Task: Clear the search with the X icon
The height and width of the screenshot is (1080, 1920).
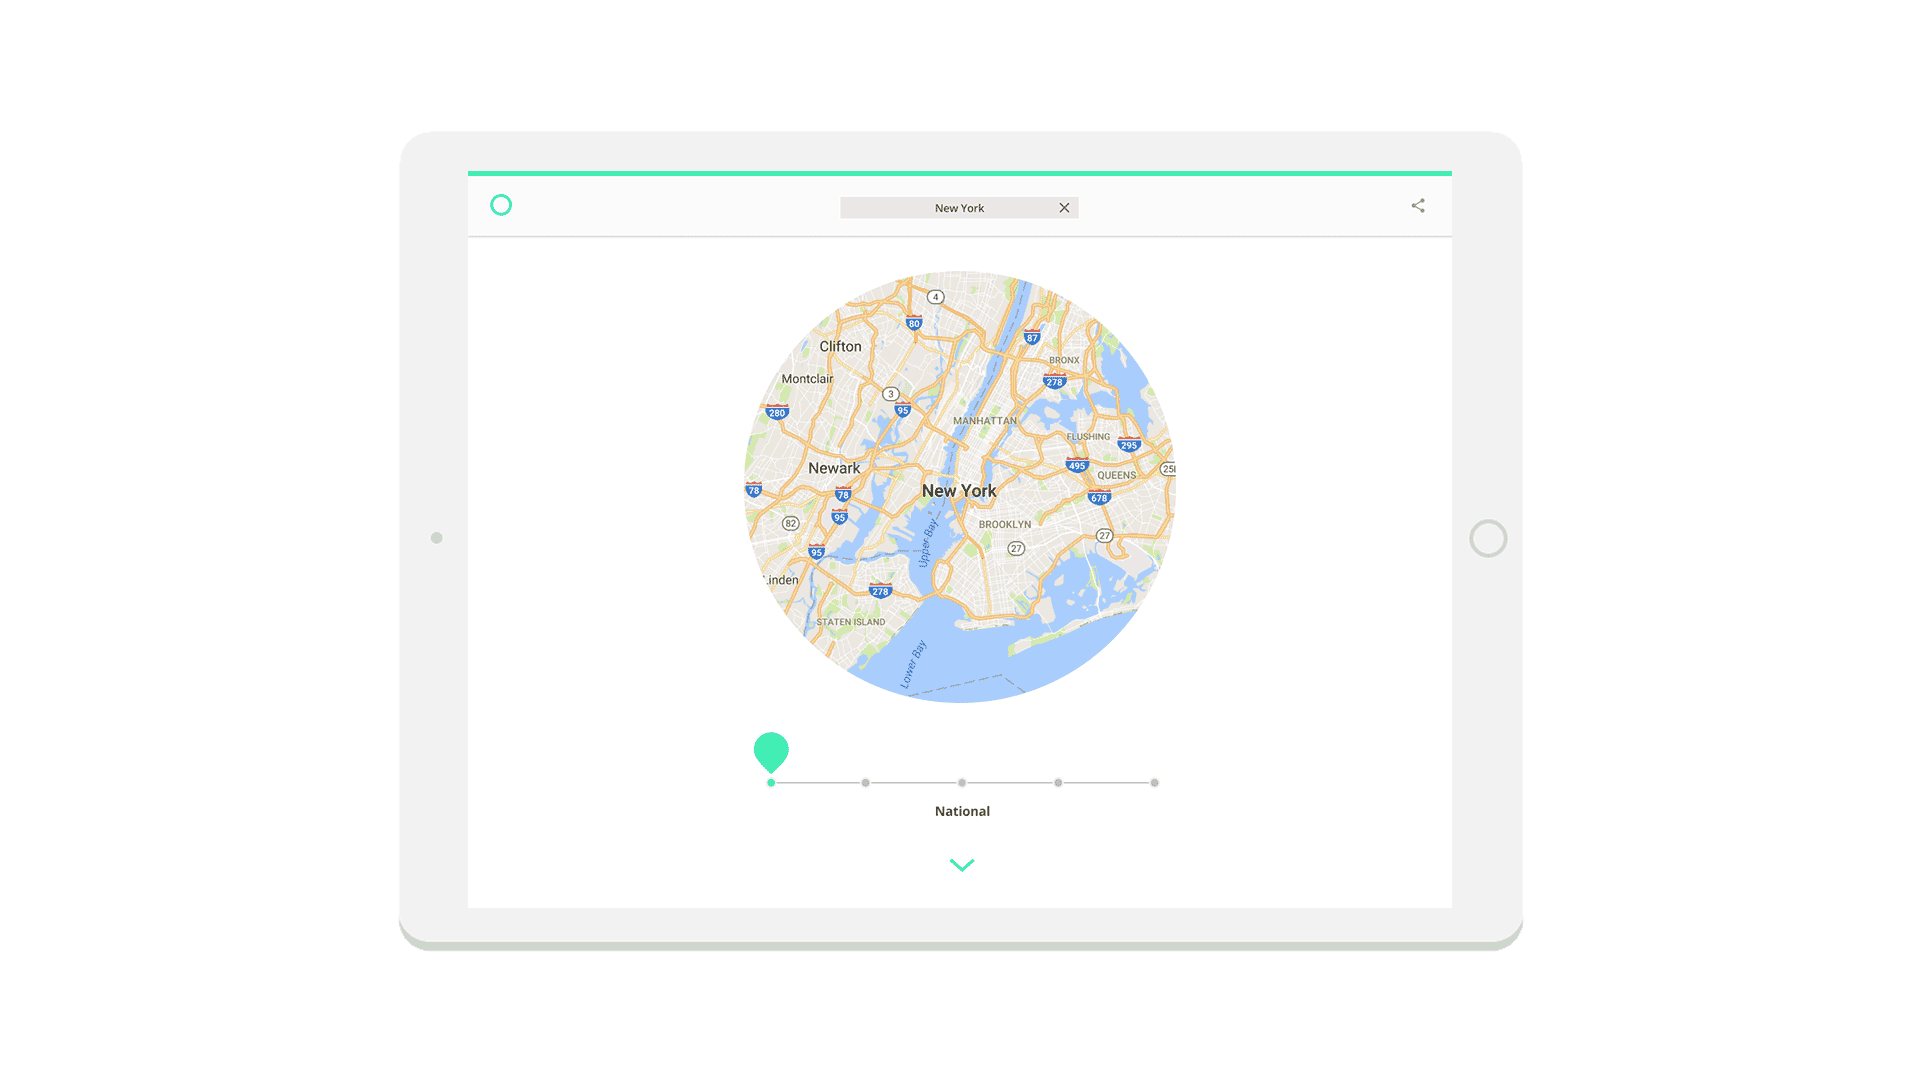Action: tap(1064, 207)
